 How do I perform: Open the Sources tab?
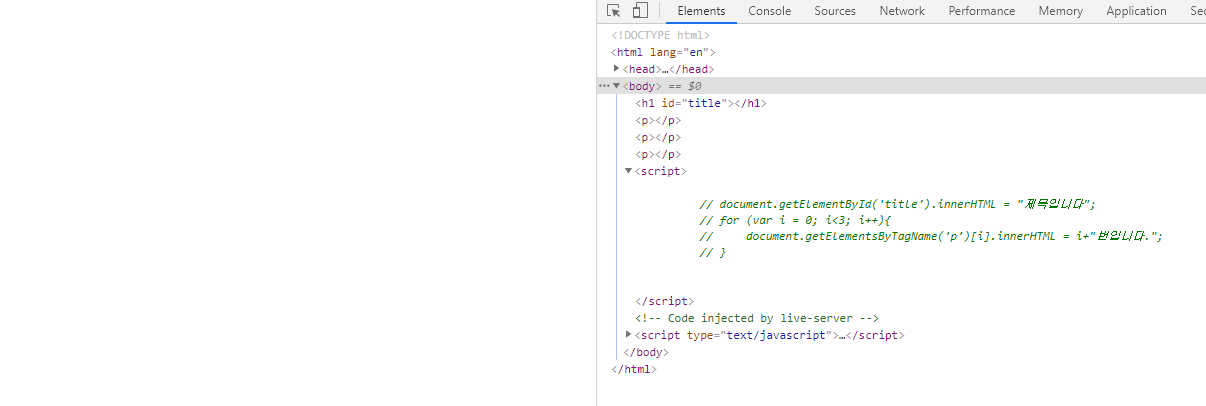point(835,11)
